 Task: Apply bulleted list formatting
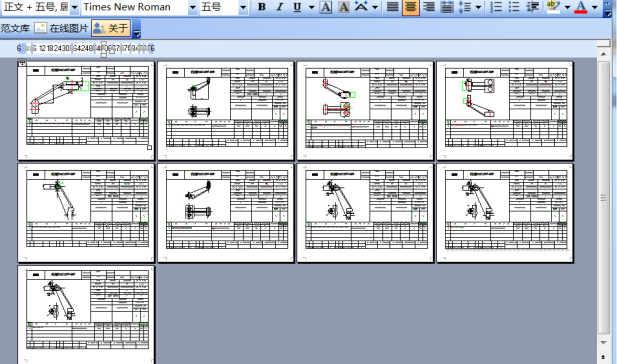(514, 7)
